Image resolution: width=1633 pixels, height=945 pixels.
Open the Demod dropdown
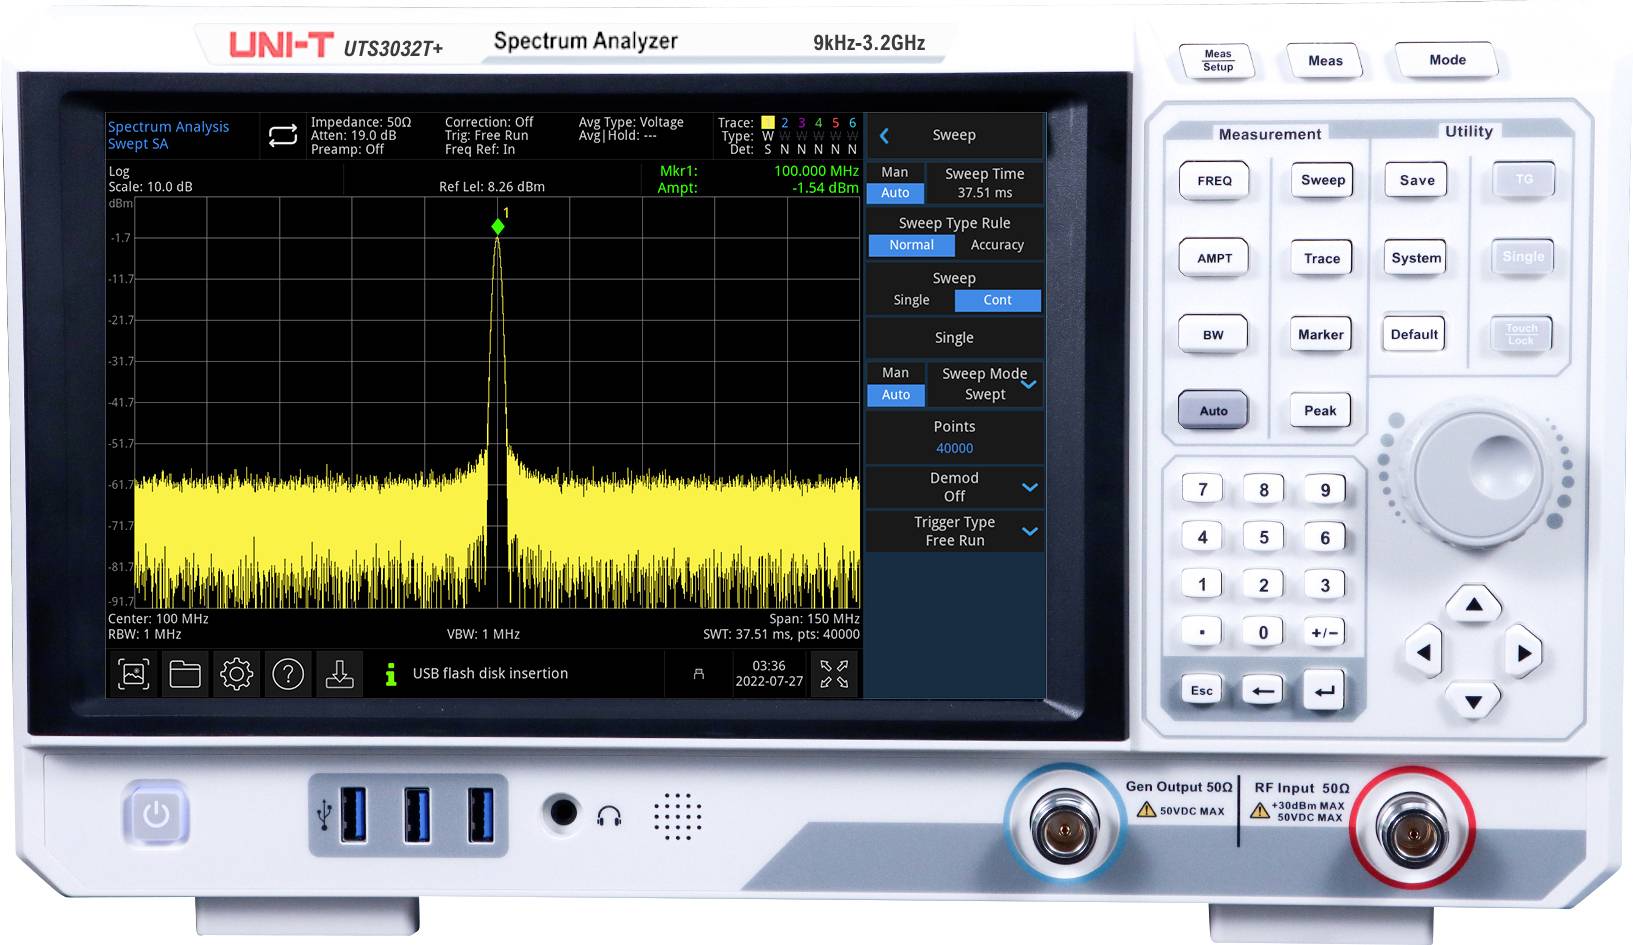click(1031, 487)
